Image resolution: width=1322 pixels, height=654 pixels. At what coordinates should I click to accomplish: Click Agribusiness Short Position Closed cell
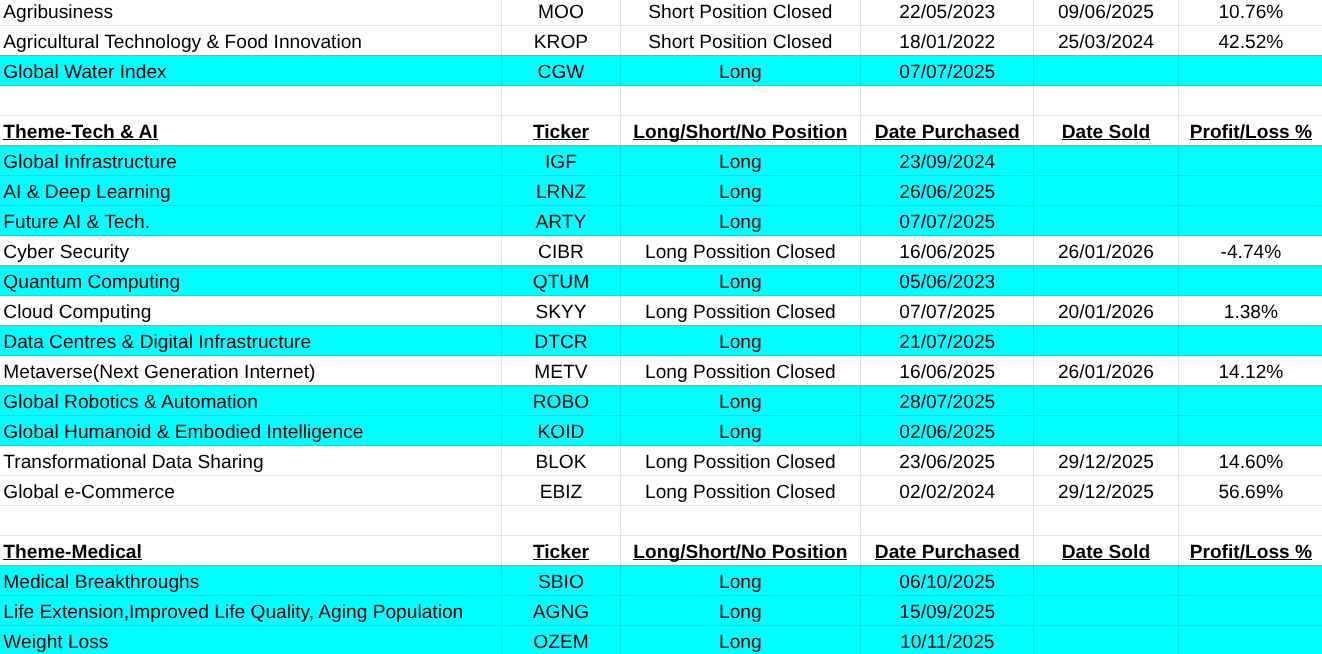pos(740,12)
